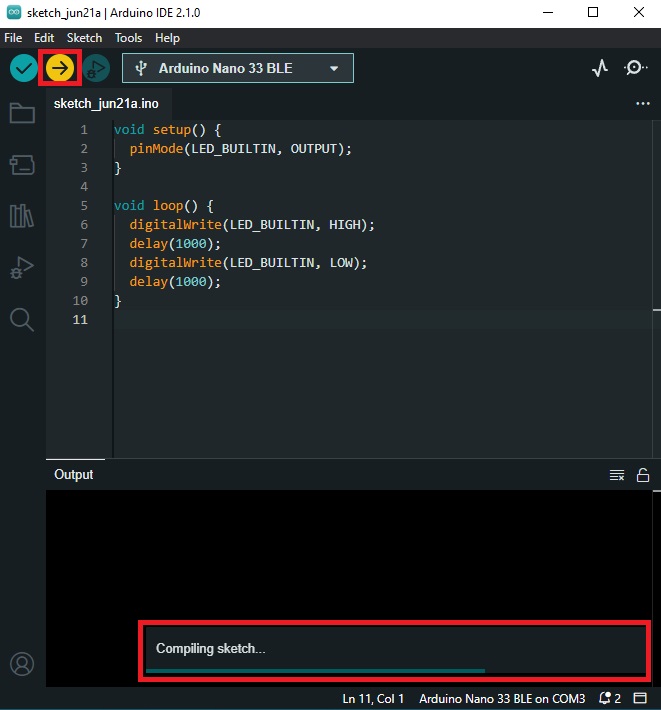Open the Boards Manager sidebar
This screenshot has width=661, height=710.
(x=22, y=164)
